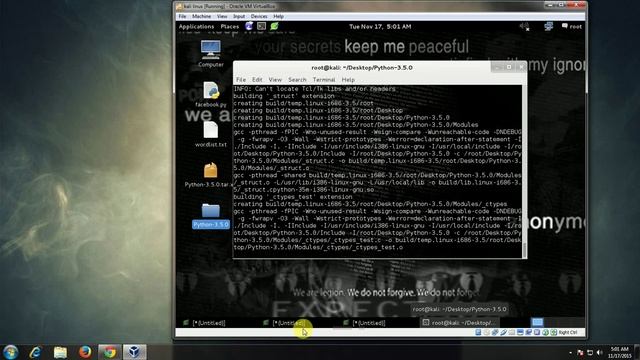Select the wordlist.txt file icon
640x360 pixels.
(211, 134)
